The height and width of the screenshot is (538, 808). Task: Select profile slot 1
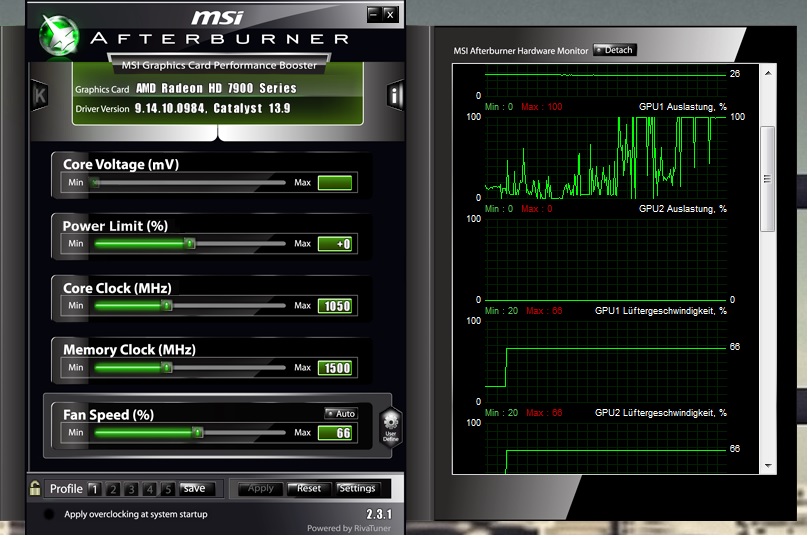tap(94, 489)
